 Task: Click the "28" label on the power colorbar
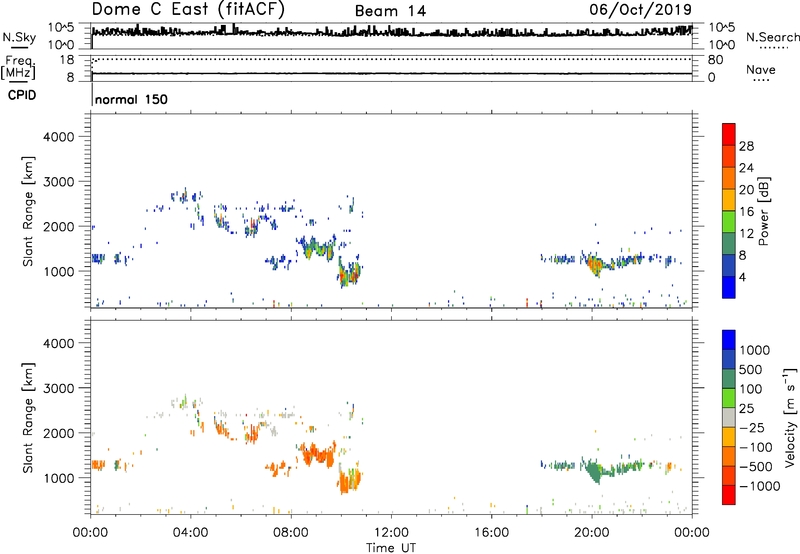coord(746,146)
